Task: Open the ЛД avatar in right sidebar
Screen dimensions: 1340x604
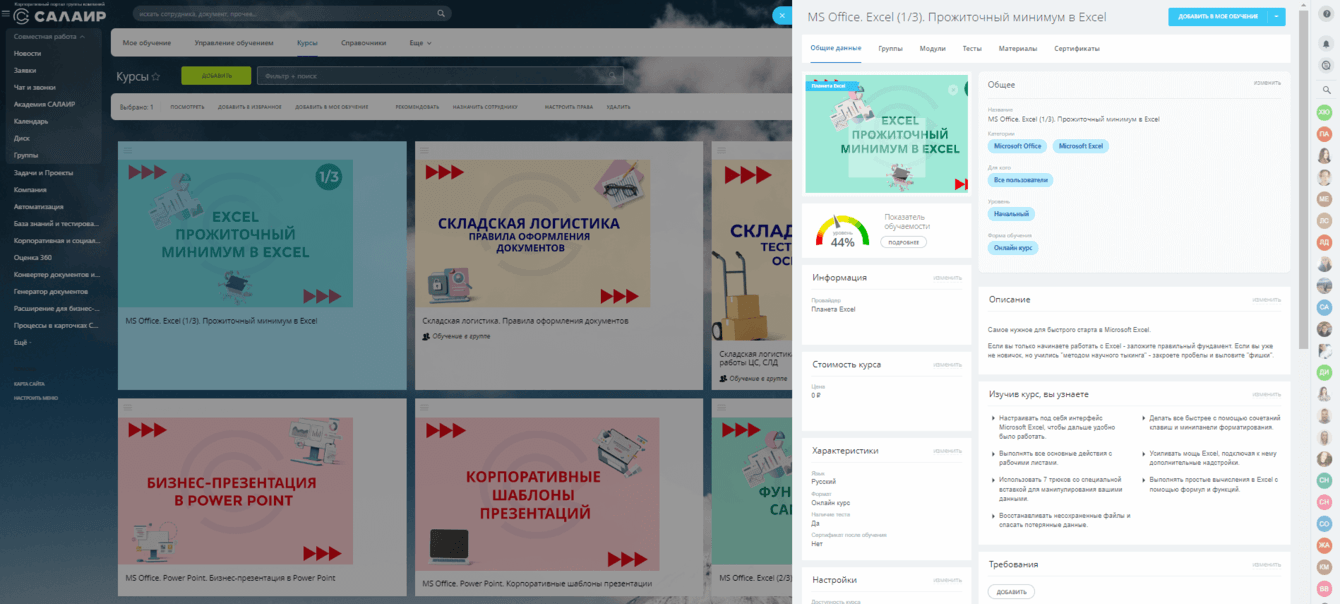Action: (x=1324, y=242)
